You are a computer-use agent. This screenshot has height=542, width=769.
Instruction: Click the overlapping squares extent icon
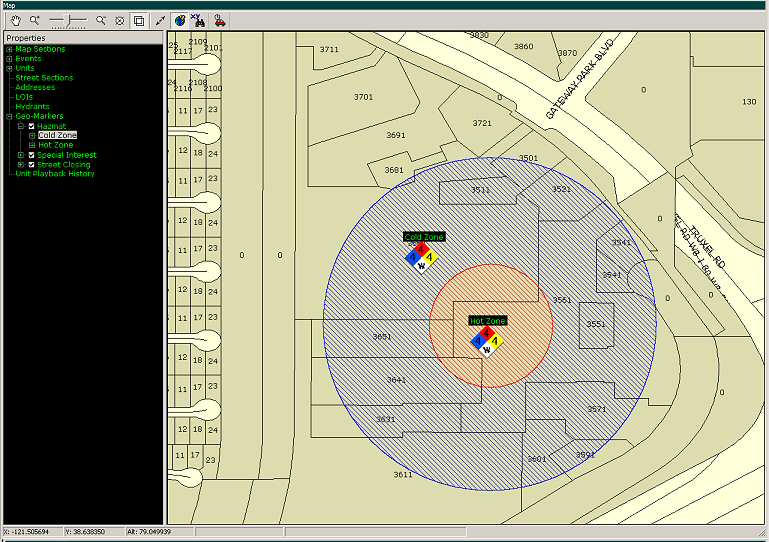pyautogui.click(x=139, y=20)
